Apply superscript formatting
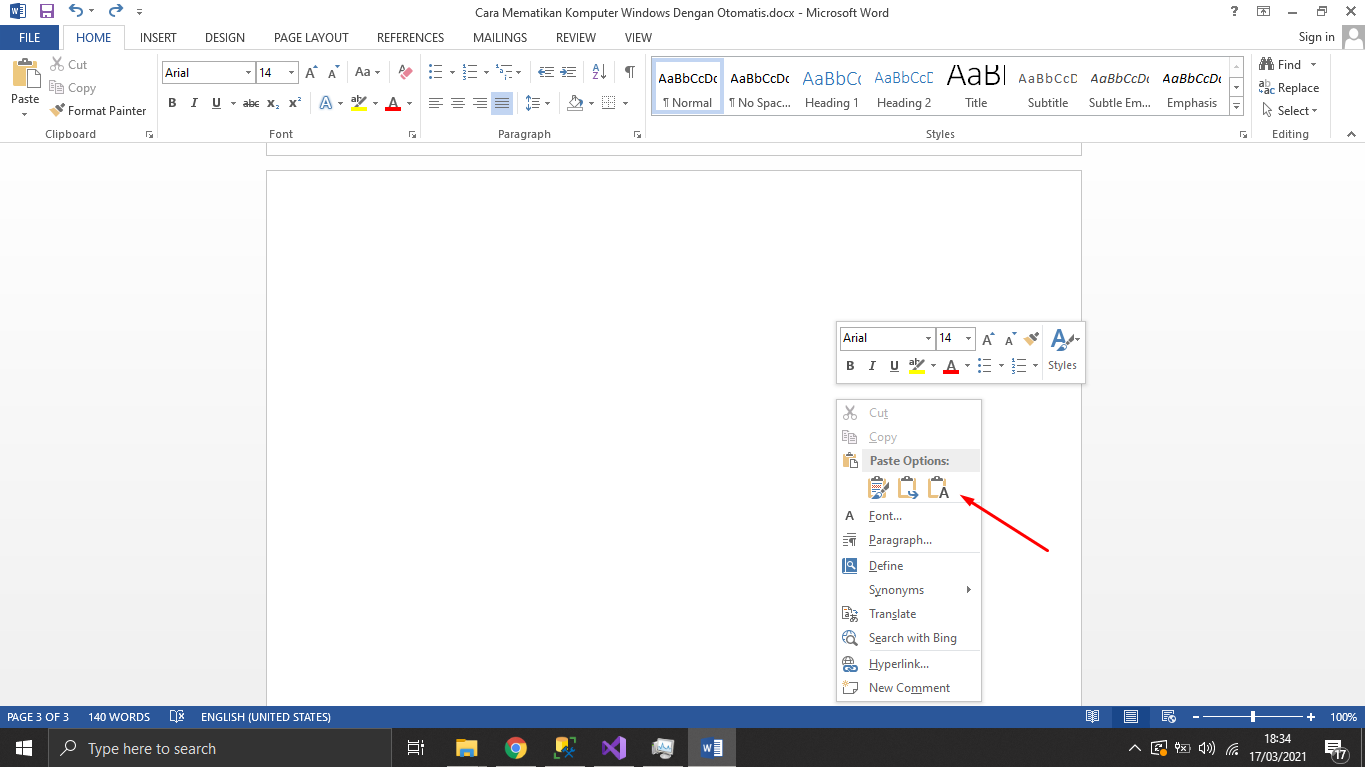Viewport: 1365px width, 767px height. pos(295,103)
